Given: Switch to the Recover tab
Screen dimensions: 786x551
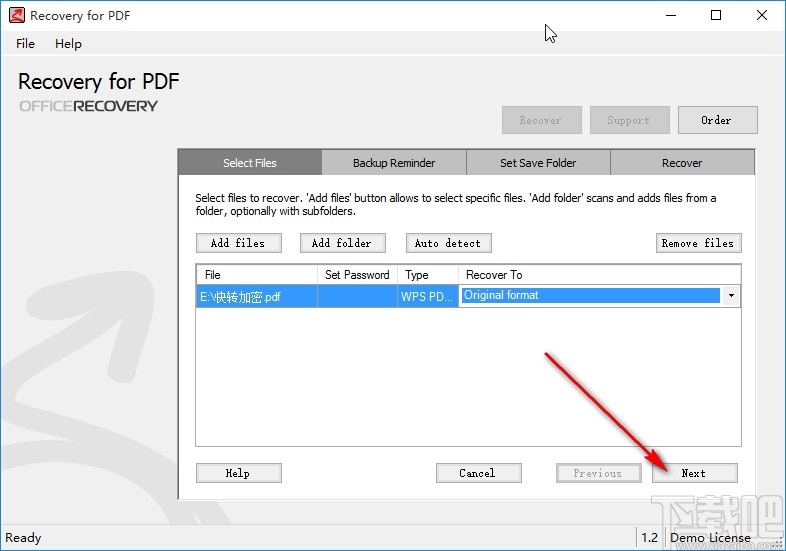Looking at the screenshot, I should click(x=682, y=162).
